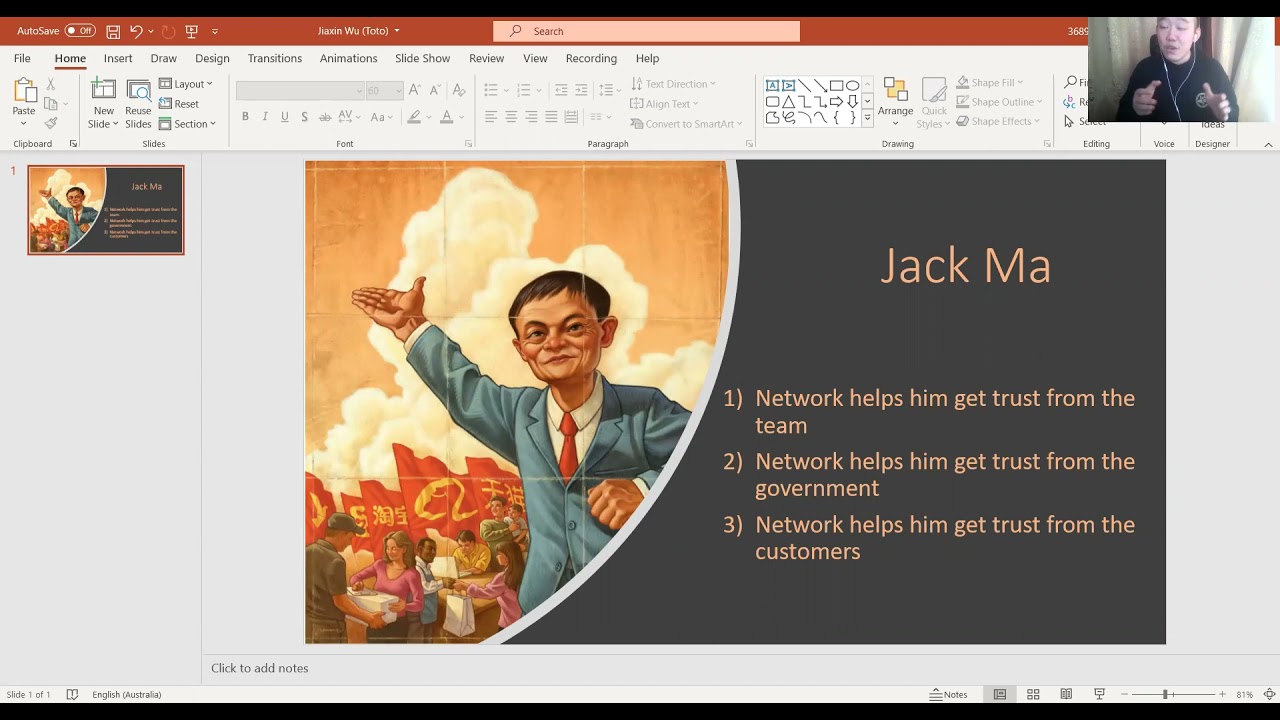Insert a text box shape

point(772,85)
